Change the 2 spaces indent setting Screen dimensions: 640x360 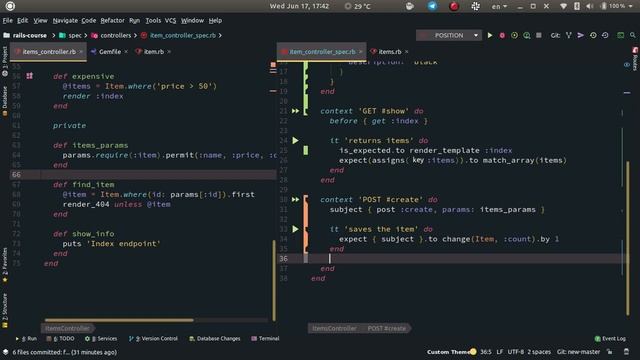point(539,352)
